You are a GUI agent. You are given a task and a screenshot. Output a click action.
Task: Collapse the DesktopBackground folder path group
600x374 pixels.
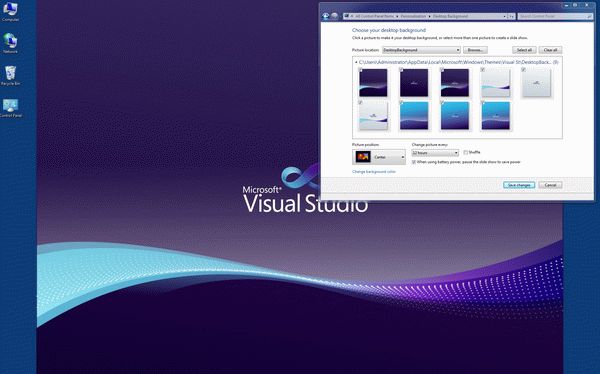[356, 62]
